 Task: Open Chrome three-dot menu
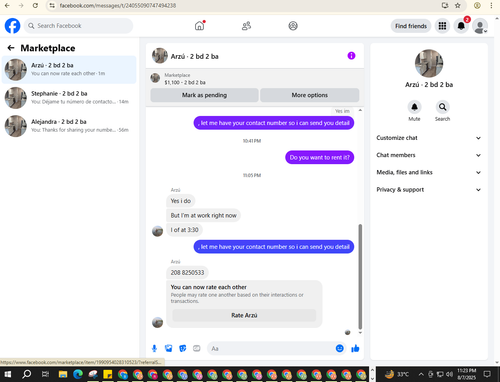click(x=491, y=5)
